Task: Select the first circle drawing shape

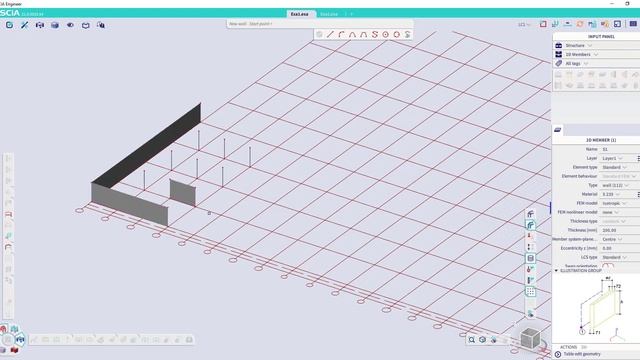Action: pyautogui.click(x=385, y=35)
